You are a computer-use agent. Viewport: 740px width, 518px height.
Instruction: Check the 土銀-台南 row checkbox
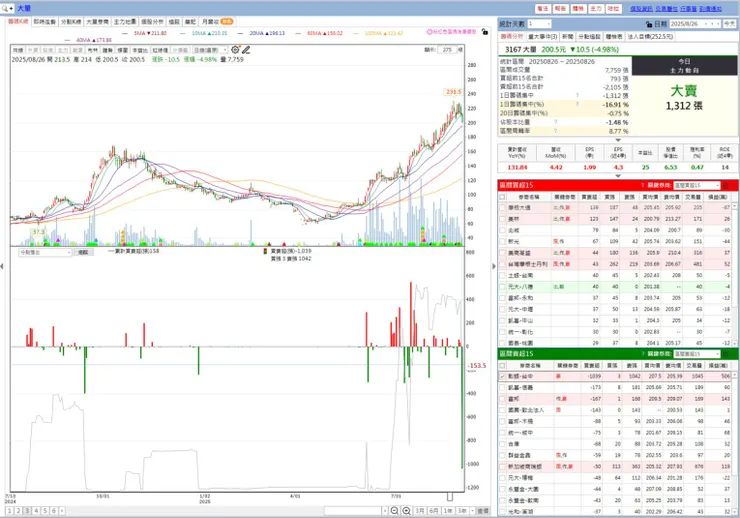(x=503, y=276)
